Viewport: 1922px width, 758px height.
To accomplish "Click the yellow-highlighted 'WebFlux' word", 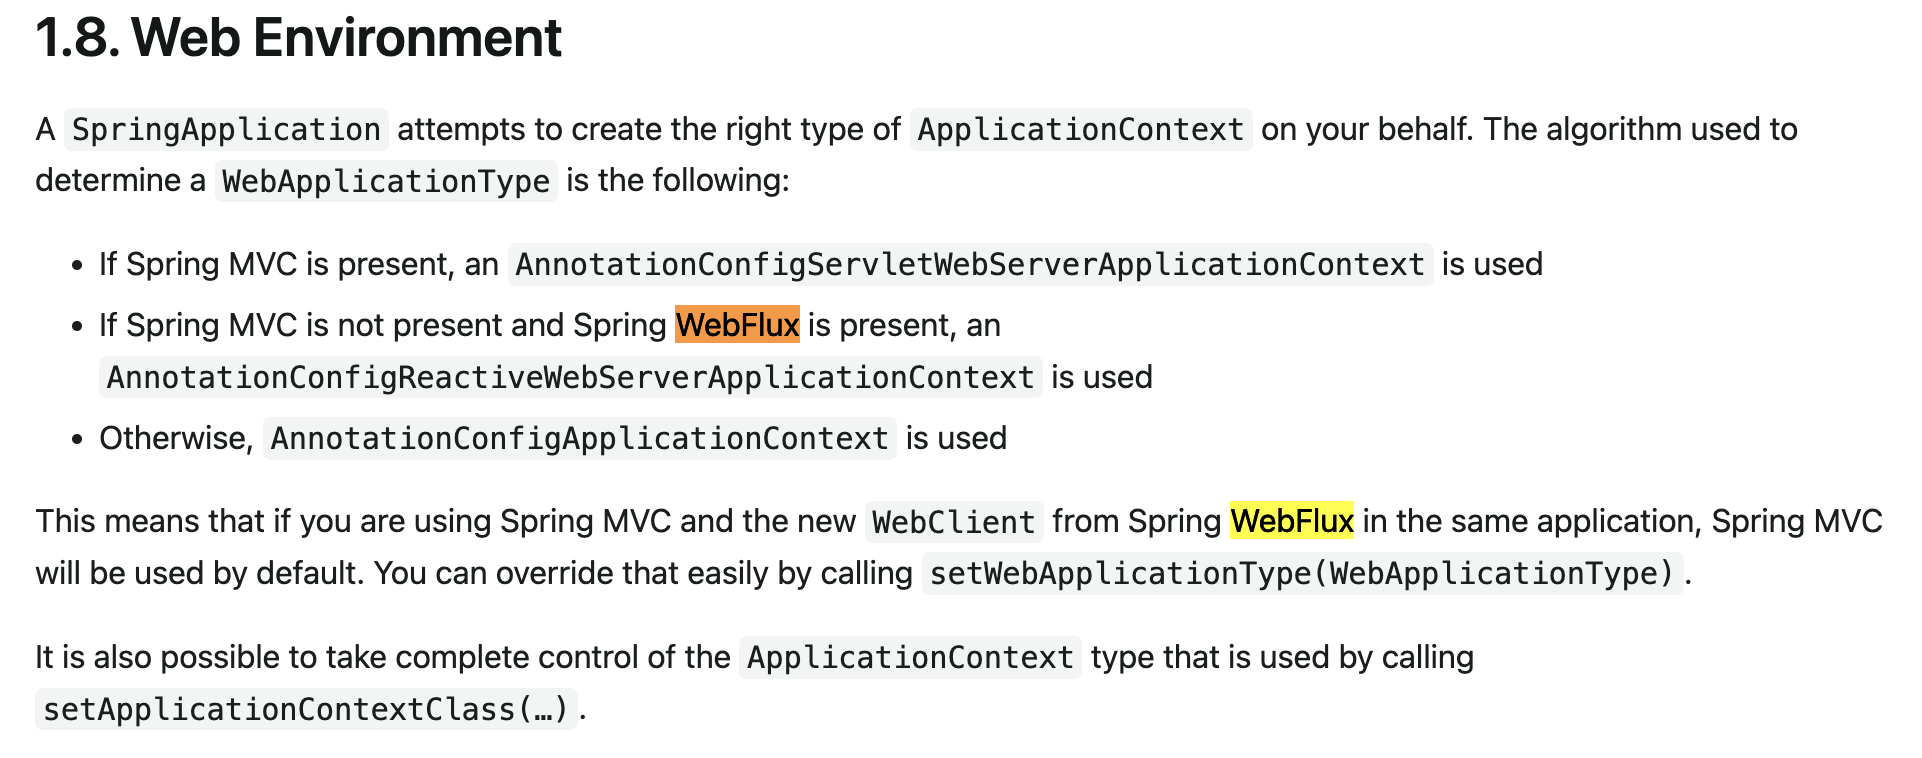I will pos(1291,521).
